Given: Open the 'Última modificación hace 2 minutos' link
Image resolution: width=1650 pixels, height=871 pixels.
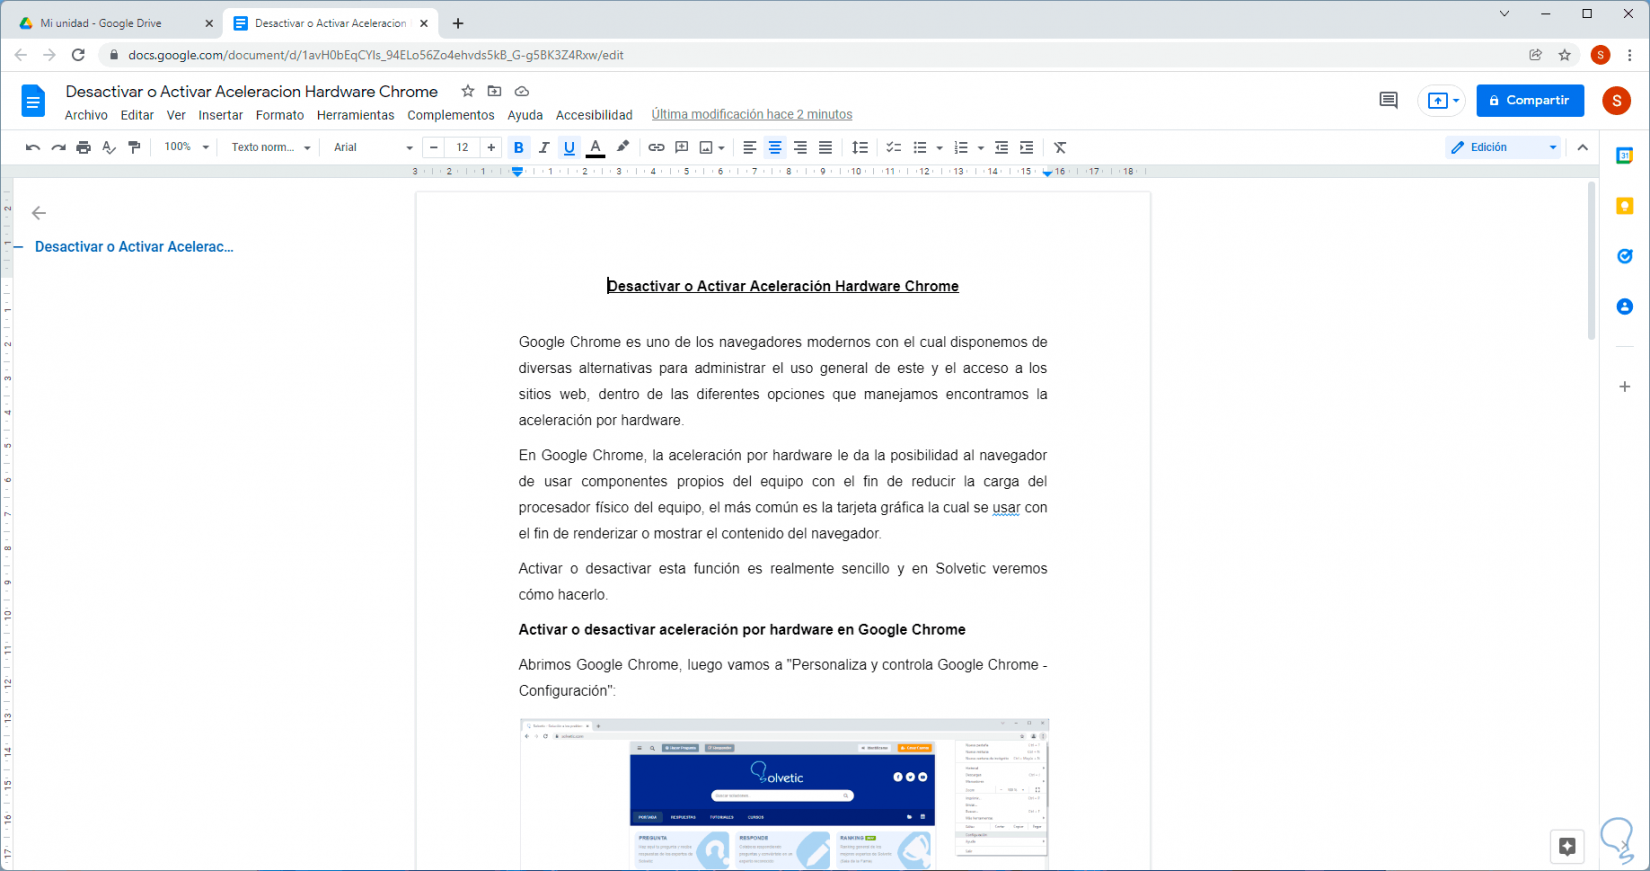Looking at the screenshot, I should coord(752,115).
